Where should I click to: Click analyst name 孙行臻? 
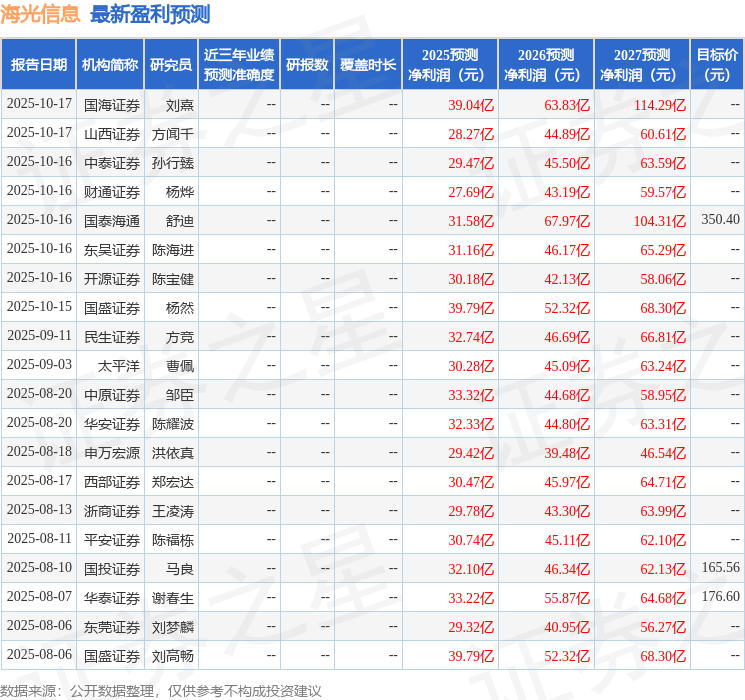(173, 163)
